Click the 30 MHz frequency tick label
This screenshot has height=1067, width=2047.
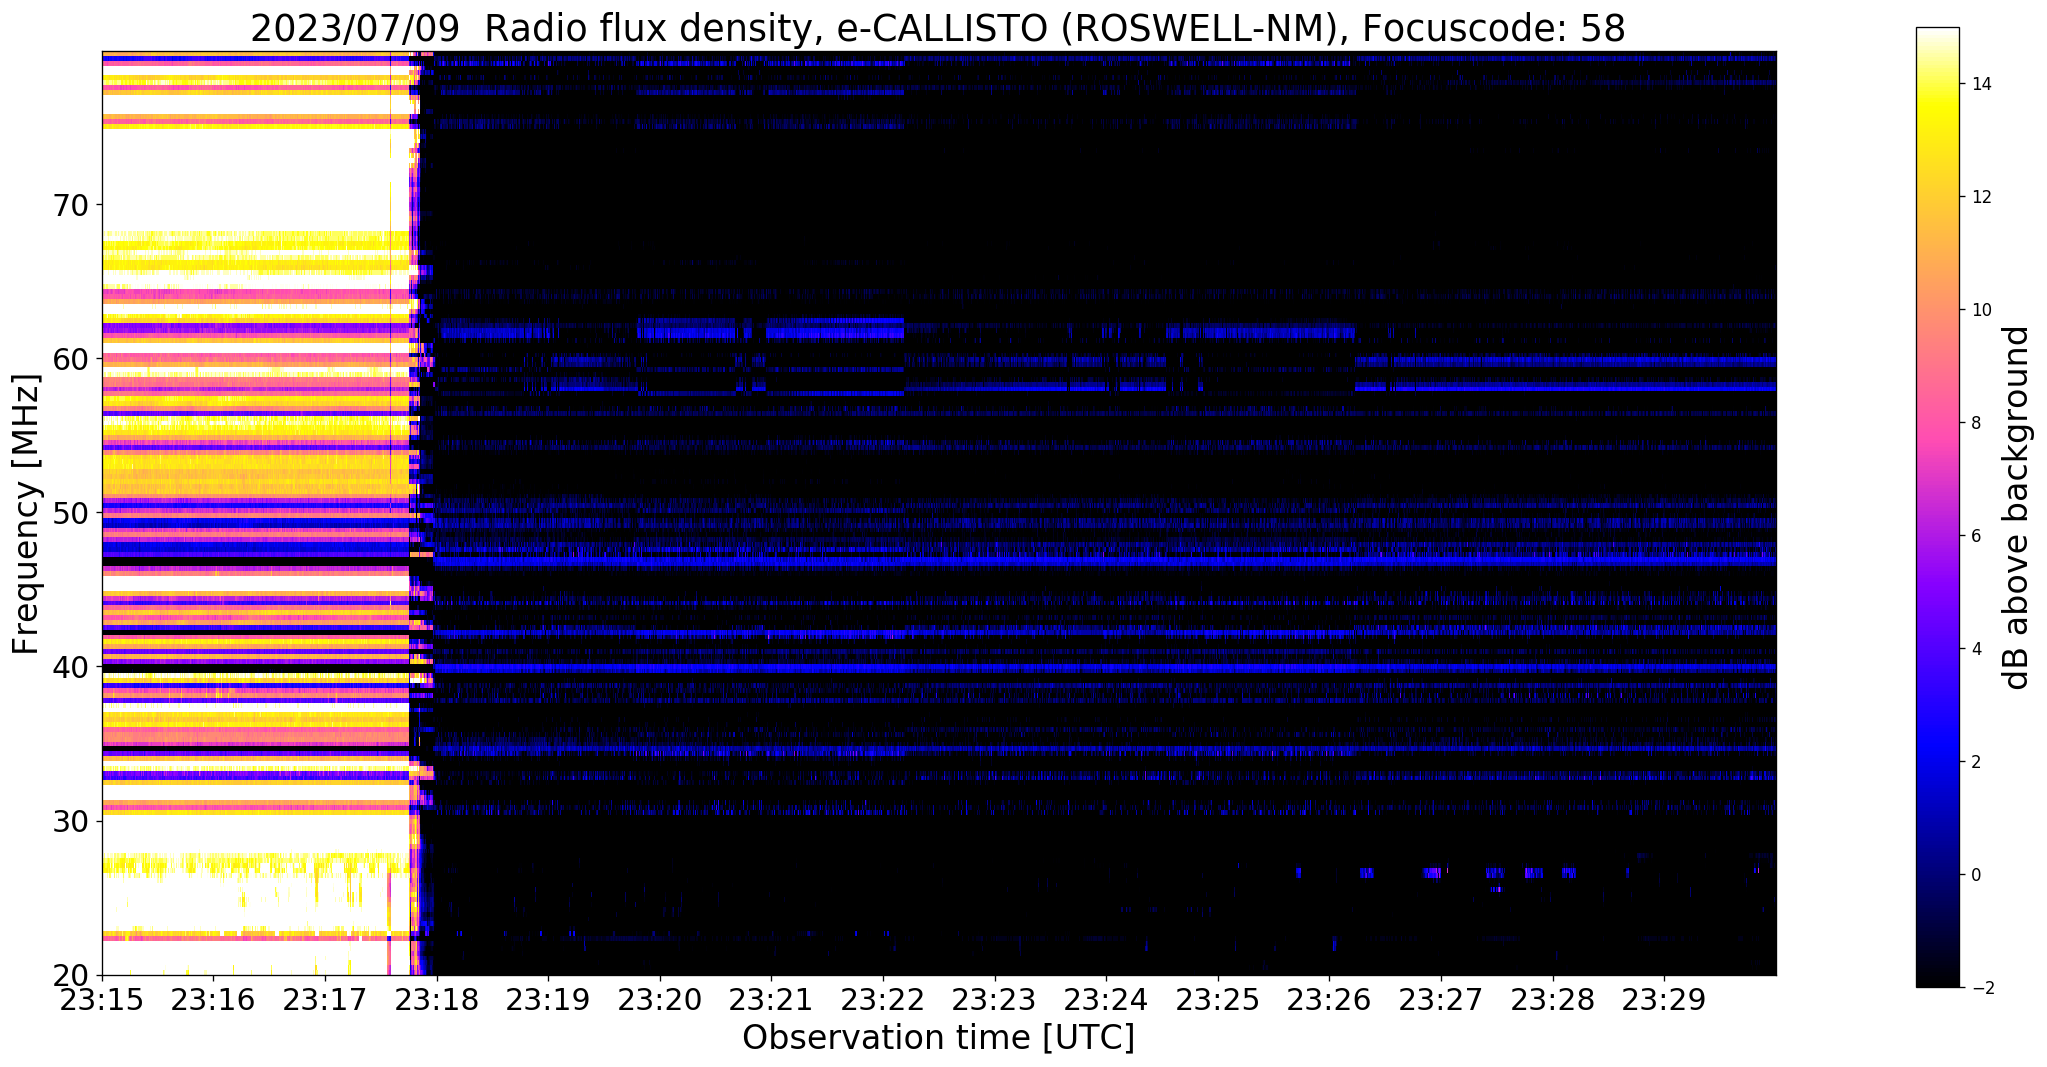70,821
